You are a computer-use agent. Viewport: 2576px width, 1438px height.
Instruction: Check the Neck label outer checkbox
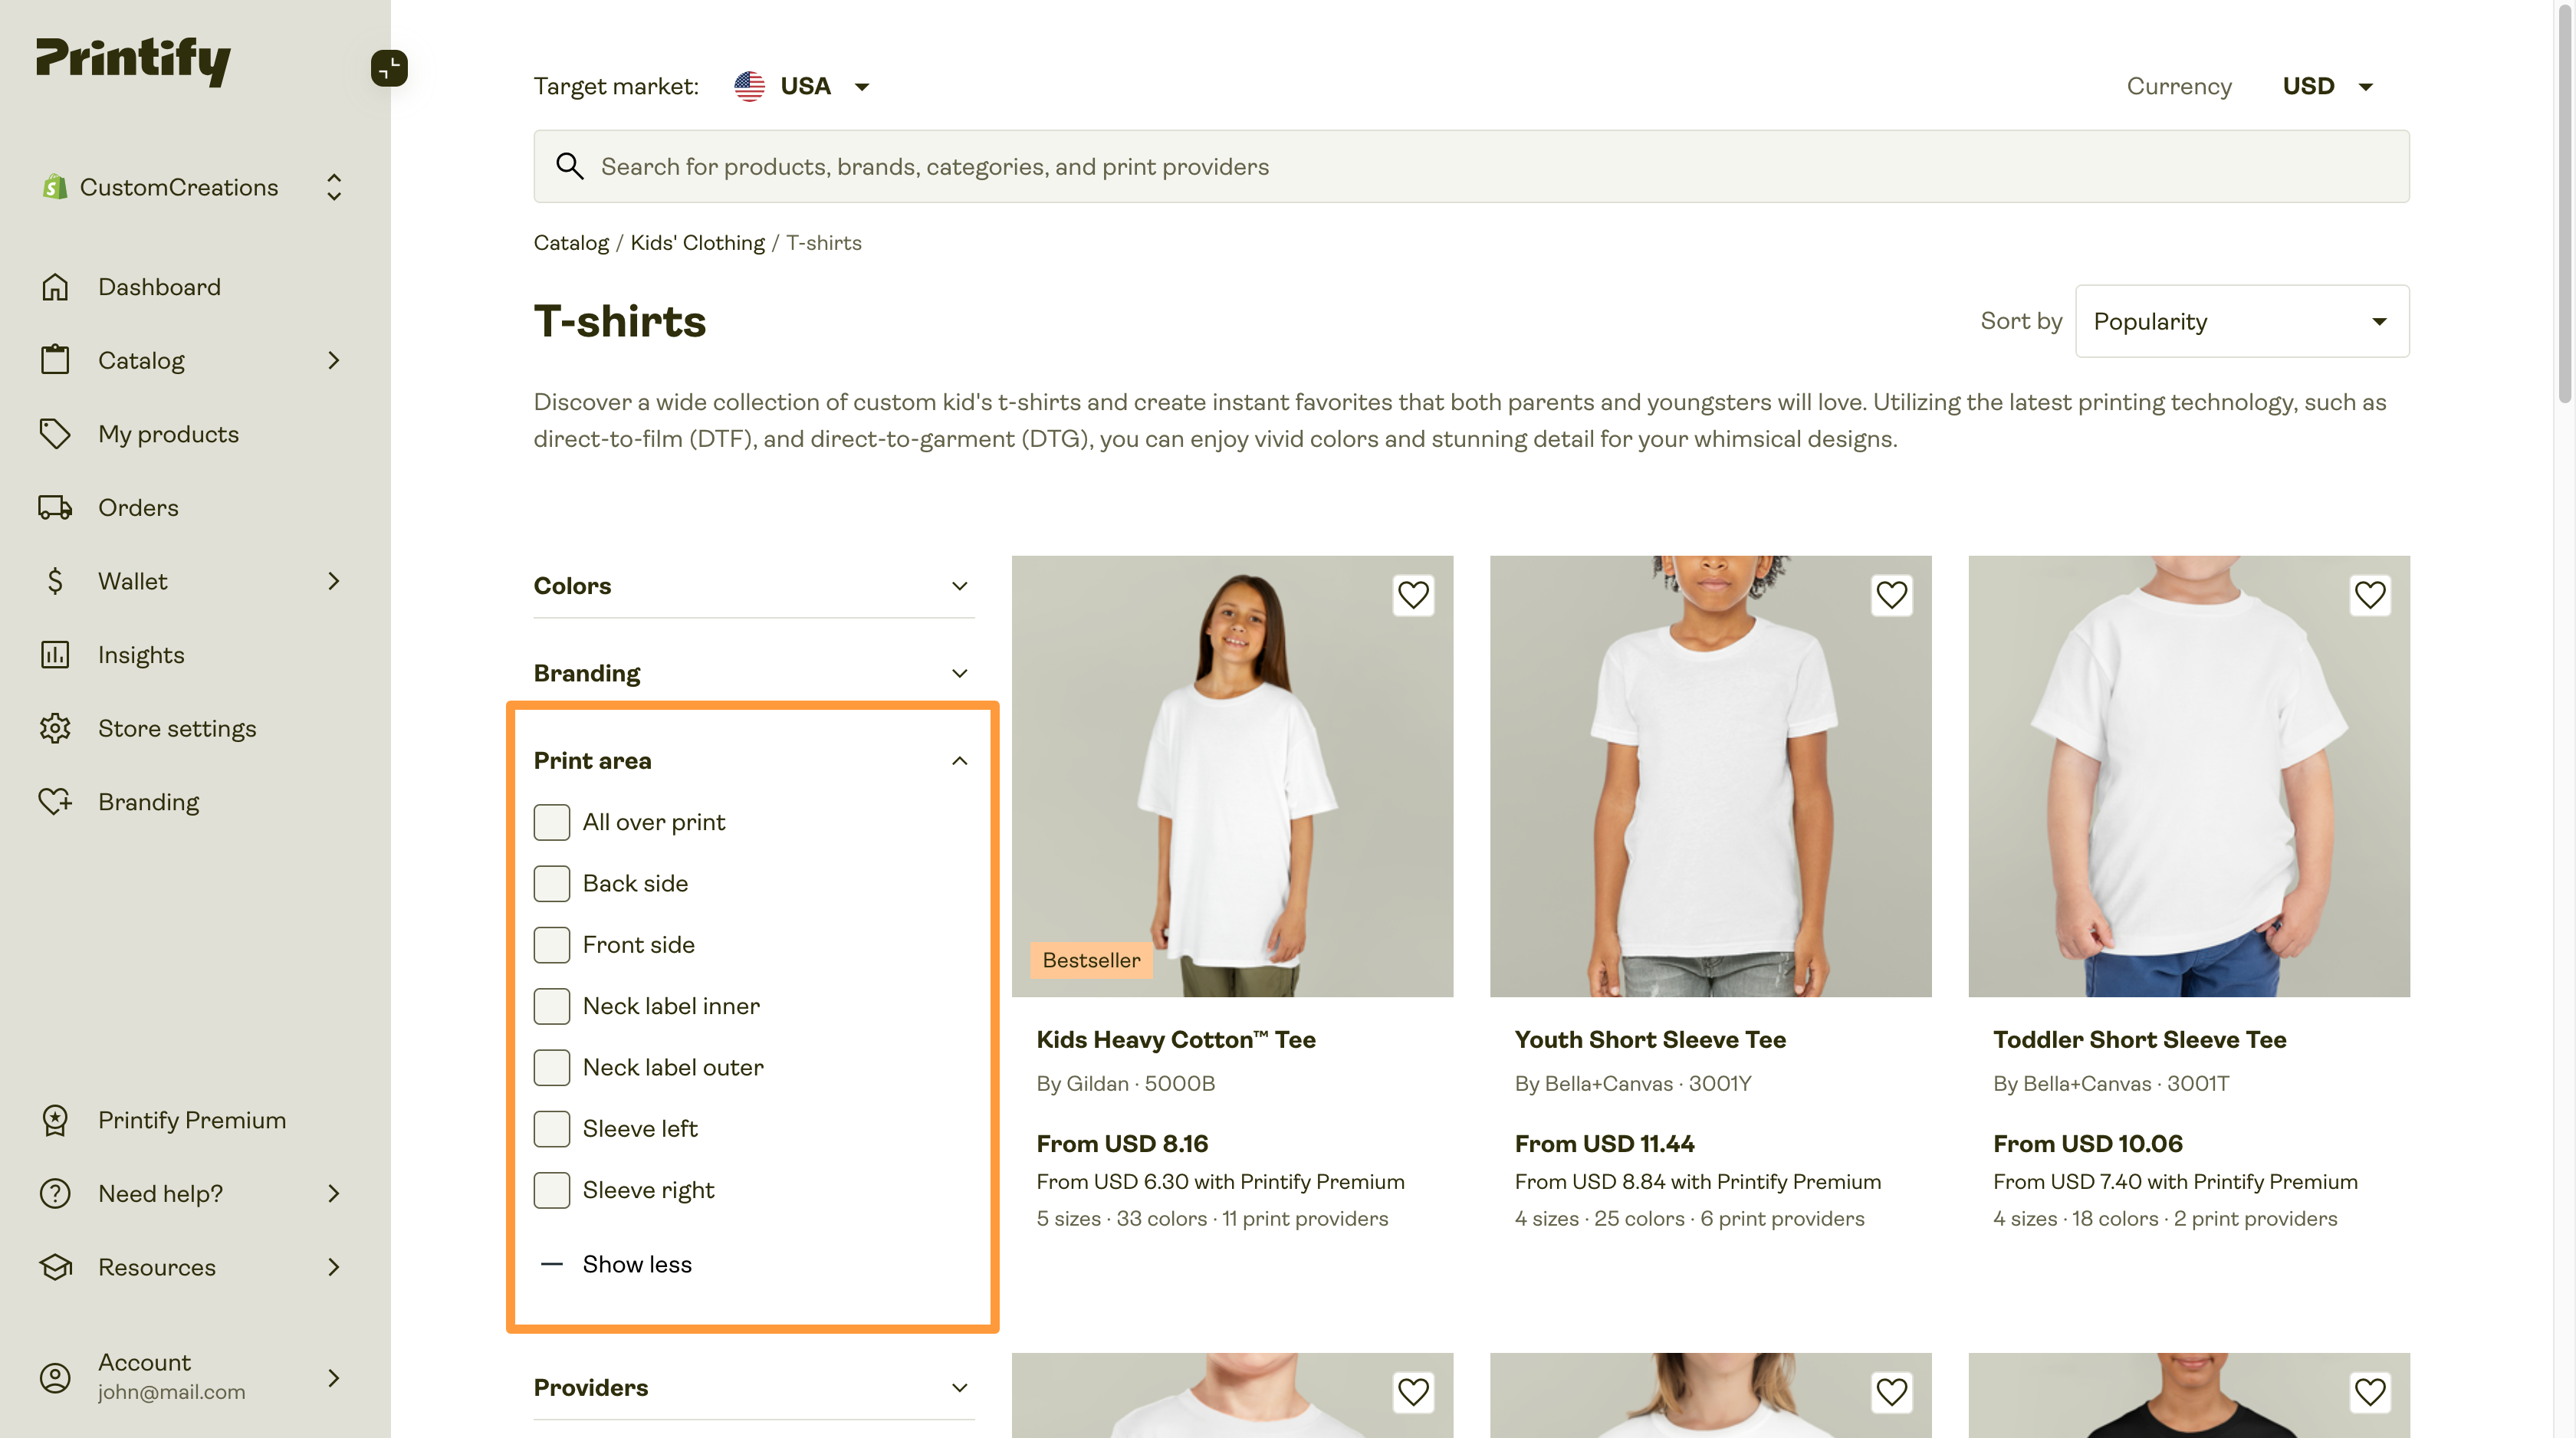[x=552, y=1067]
